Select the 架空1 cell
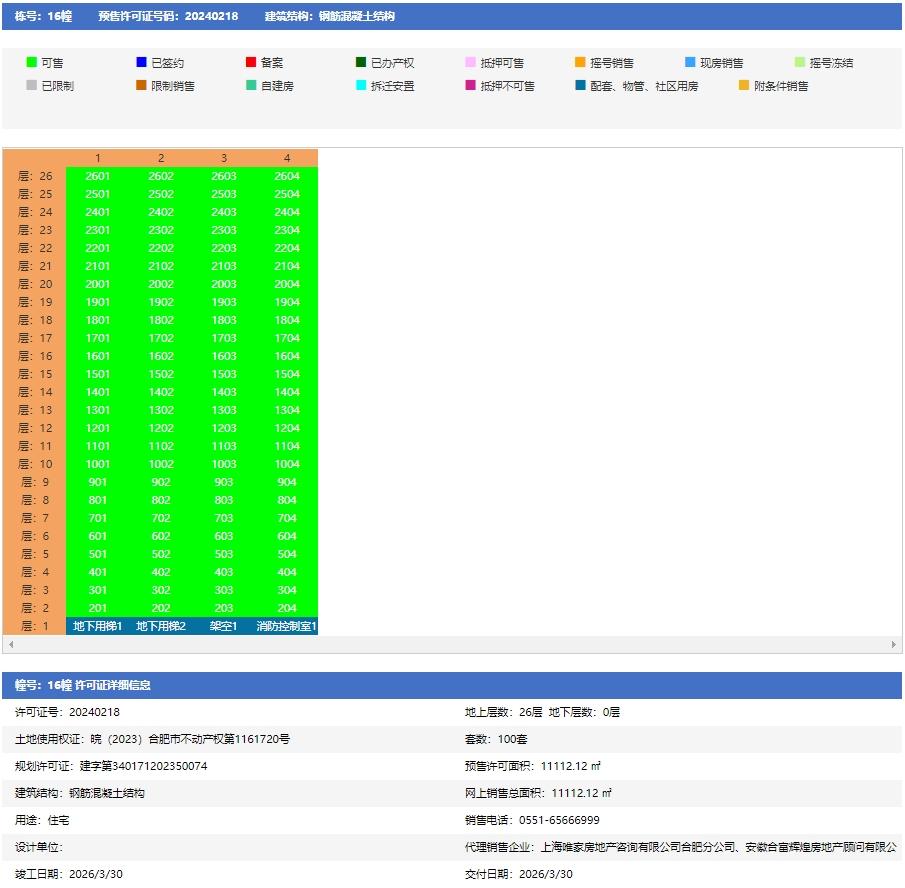The width and height of the screenshot is (905, 888). click(x=224, y=626)
